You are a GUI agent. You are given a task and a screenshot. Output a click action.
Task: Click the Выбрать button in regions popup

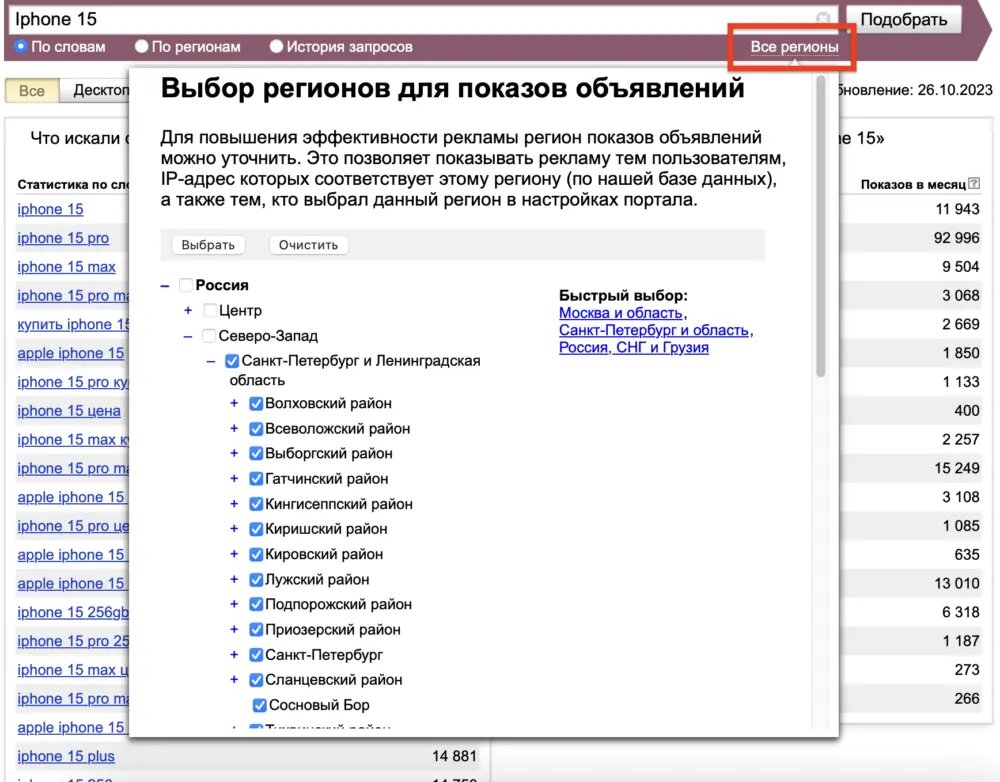pos(208,245)
